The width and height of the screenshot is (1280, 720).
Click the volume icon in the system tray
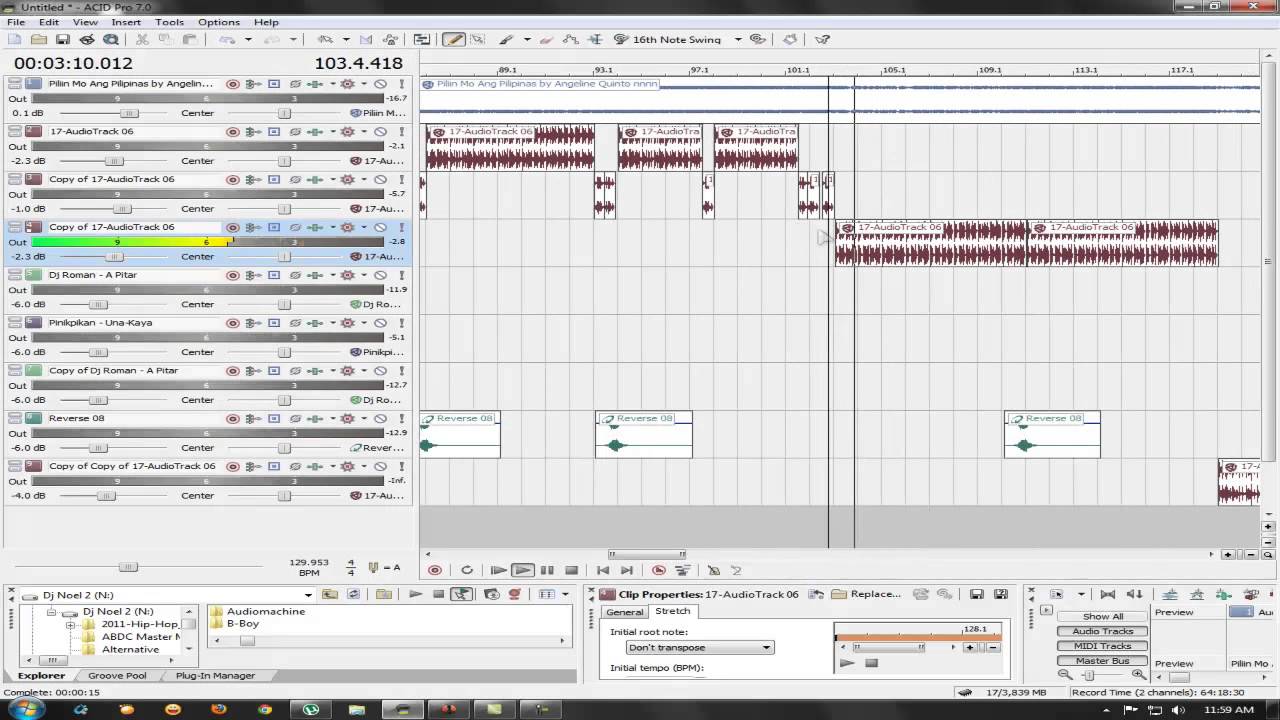point(1178,710)
